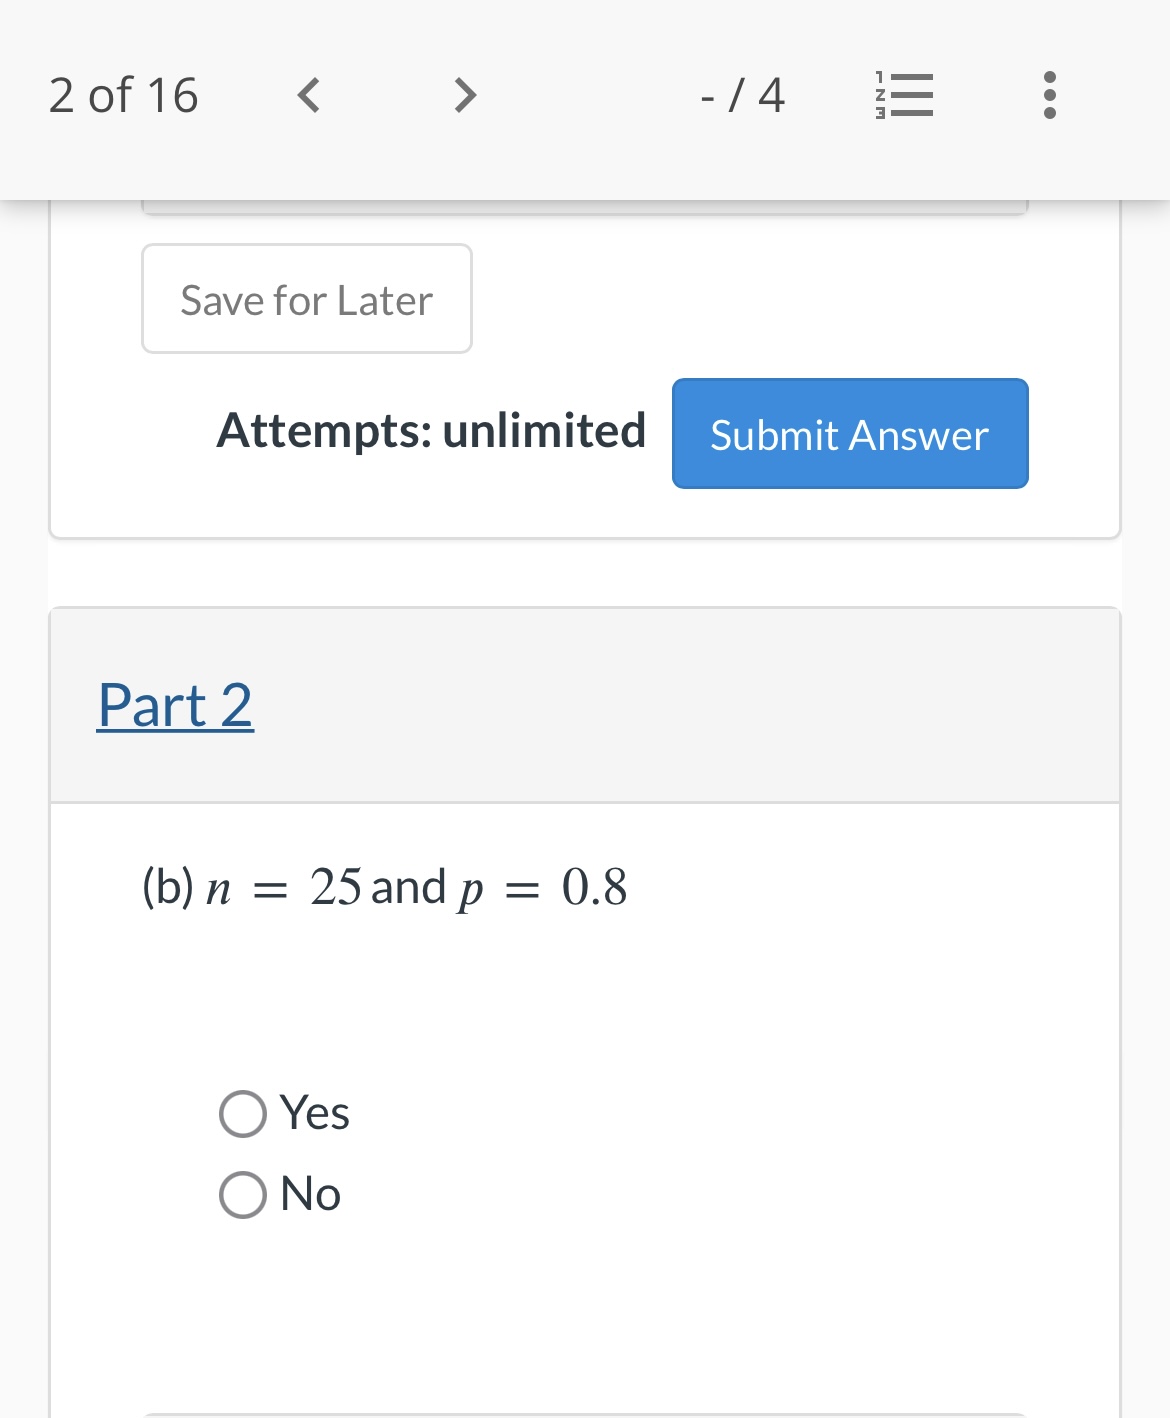This screenshot has height=1418, width=1170.
Task: Select the Yes radio button
Action: click(241, 1113)
